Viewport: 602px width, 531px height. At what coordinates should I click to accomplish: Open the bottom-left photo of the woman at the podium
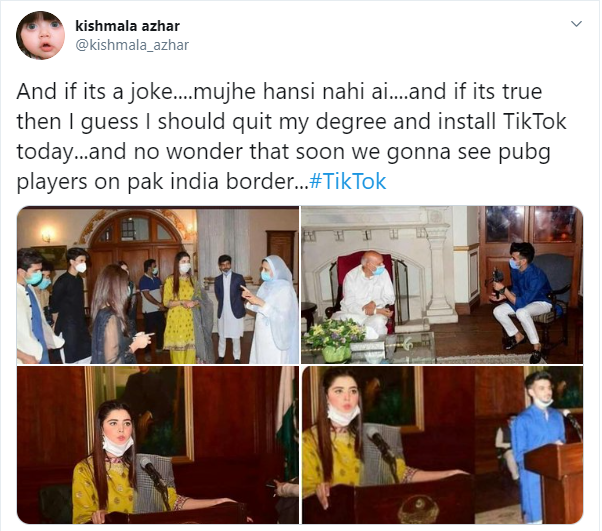(x=158, y=445)
